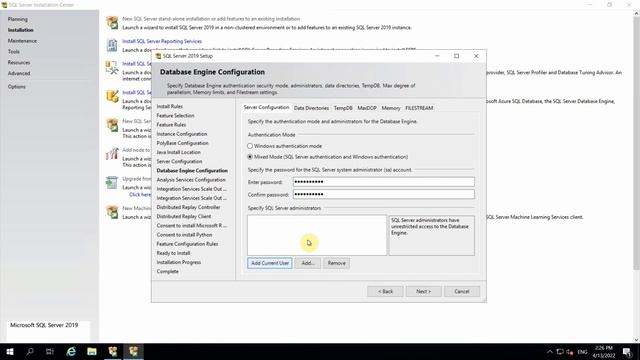Image resolution: width=640 pixels, height=360 pixels.
Task: Cancel the SQL Server setup
Action: pyautogui.click(x=462, y=291)
